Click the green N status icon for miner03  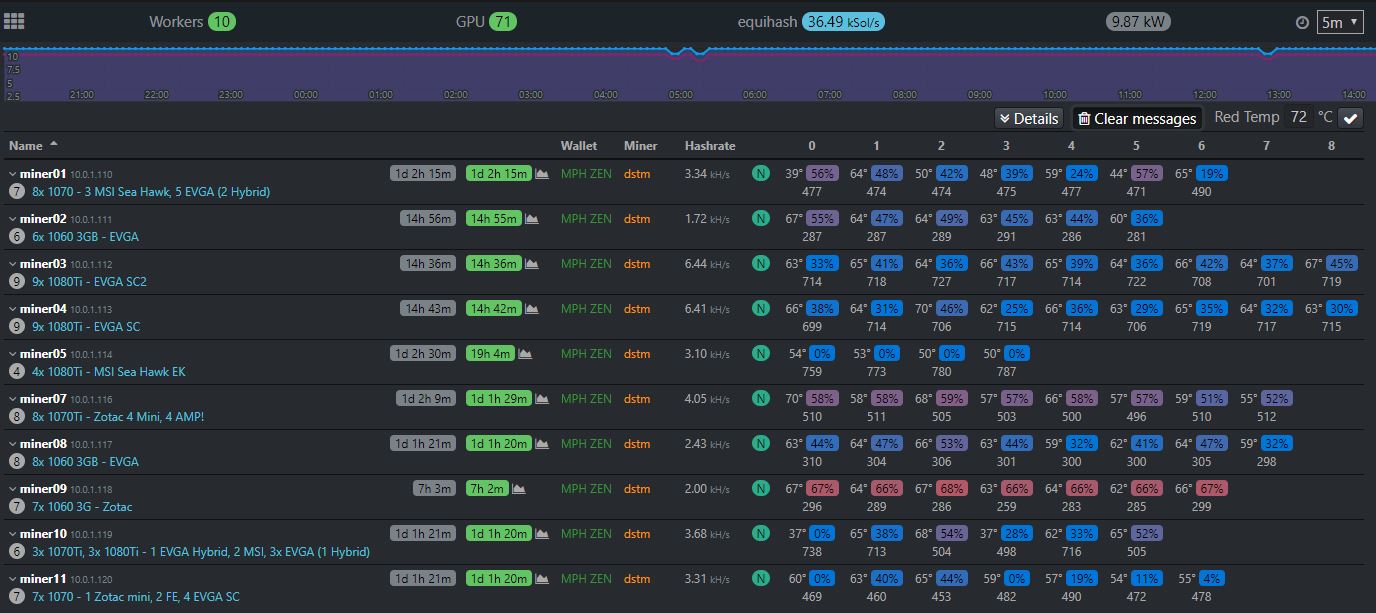click(760, 264)
